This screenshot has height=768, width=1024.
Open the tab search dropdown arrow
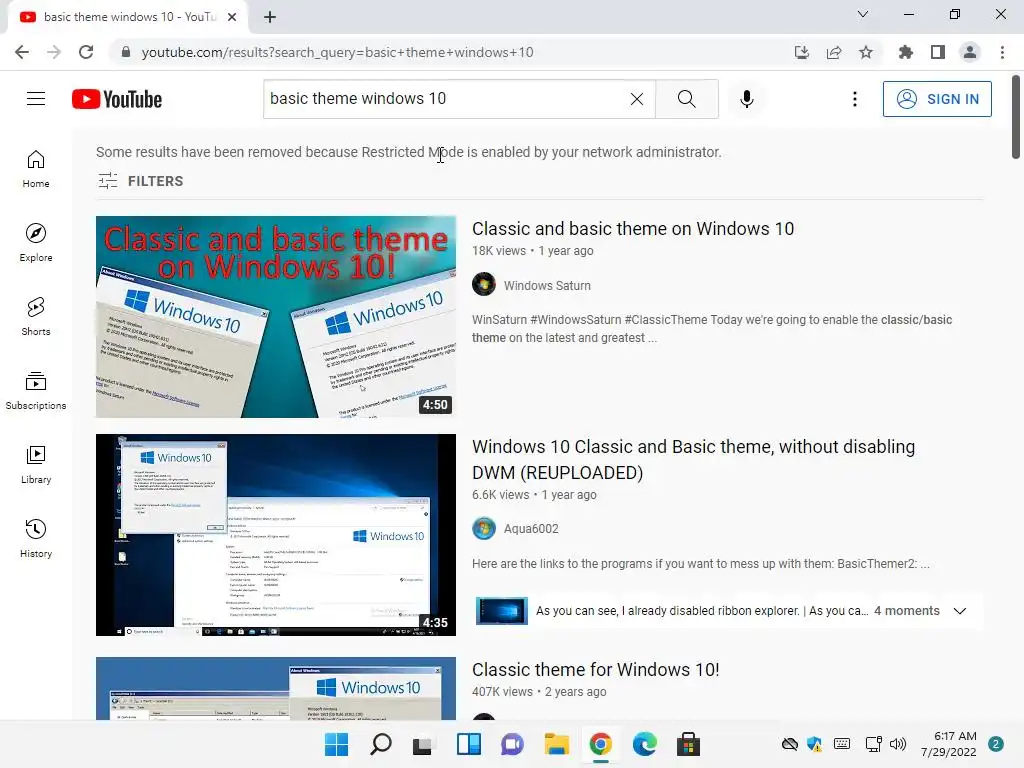click(863, 14)
